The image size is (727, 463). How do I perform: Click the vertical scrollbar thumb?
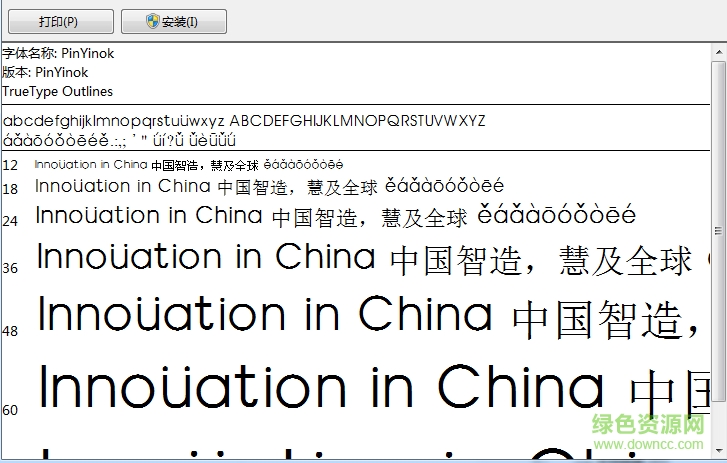coord(719,230)
